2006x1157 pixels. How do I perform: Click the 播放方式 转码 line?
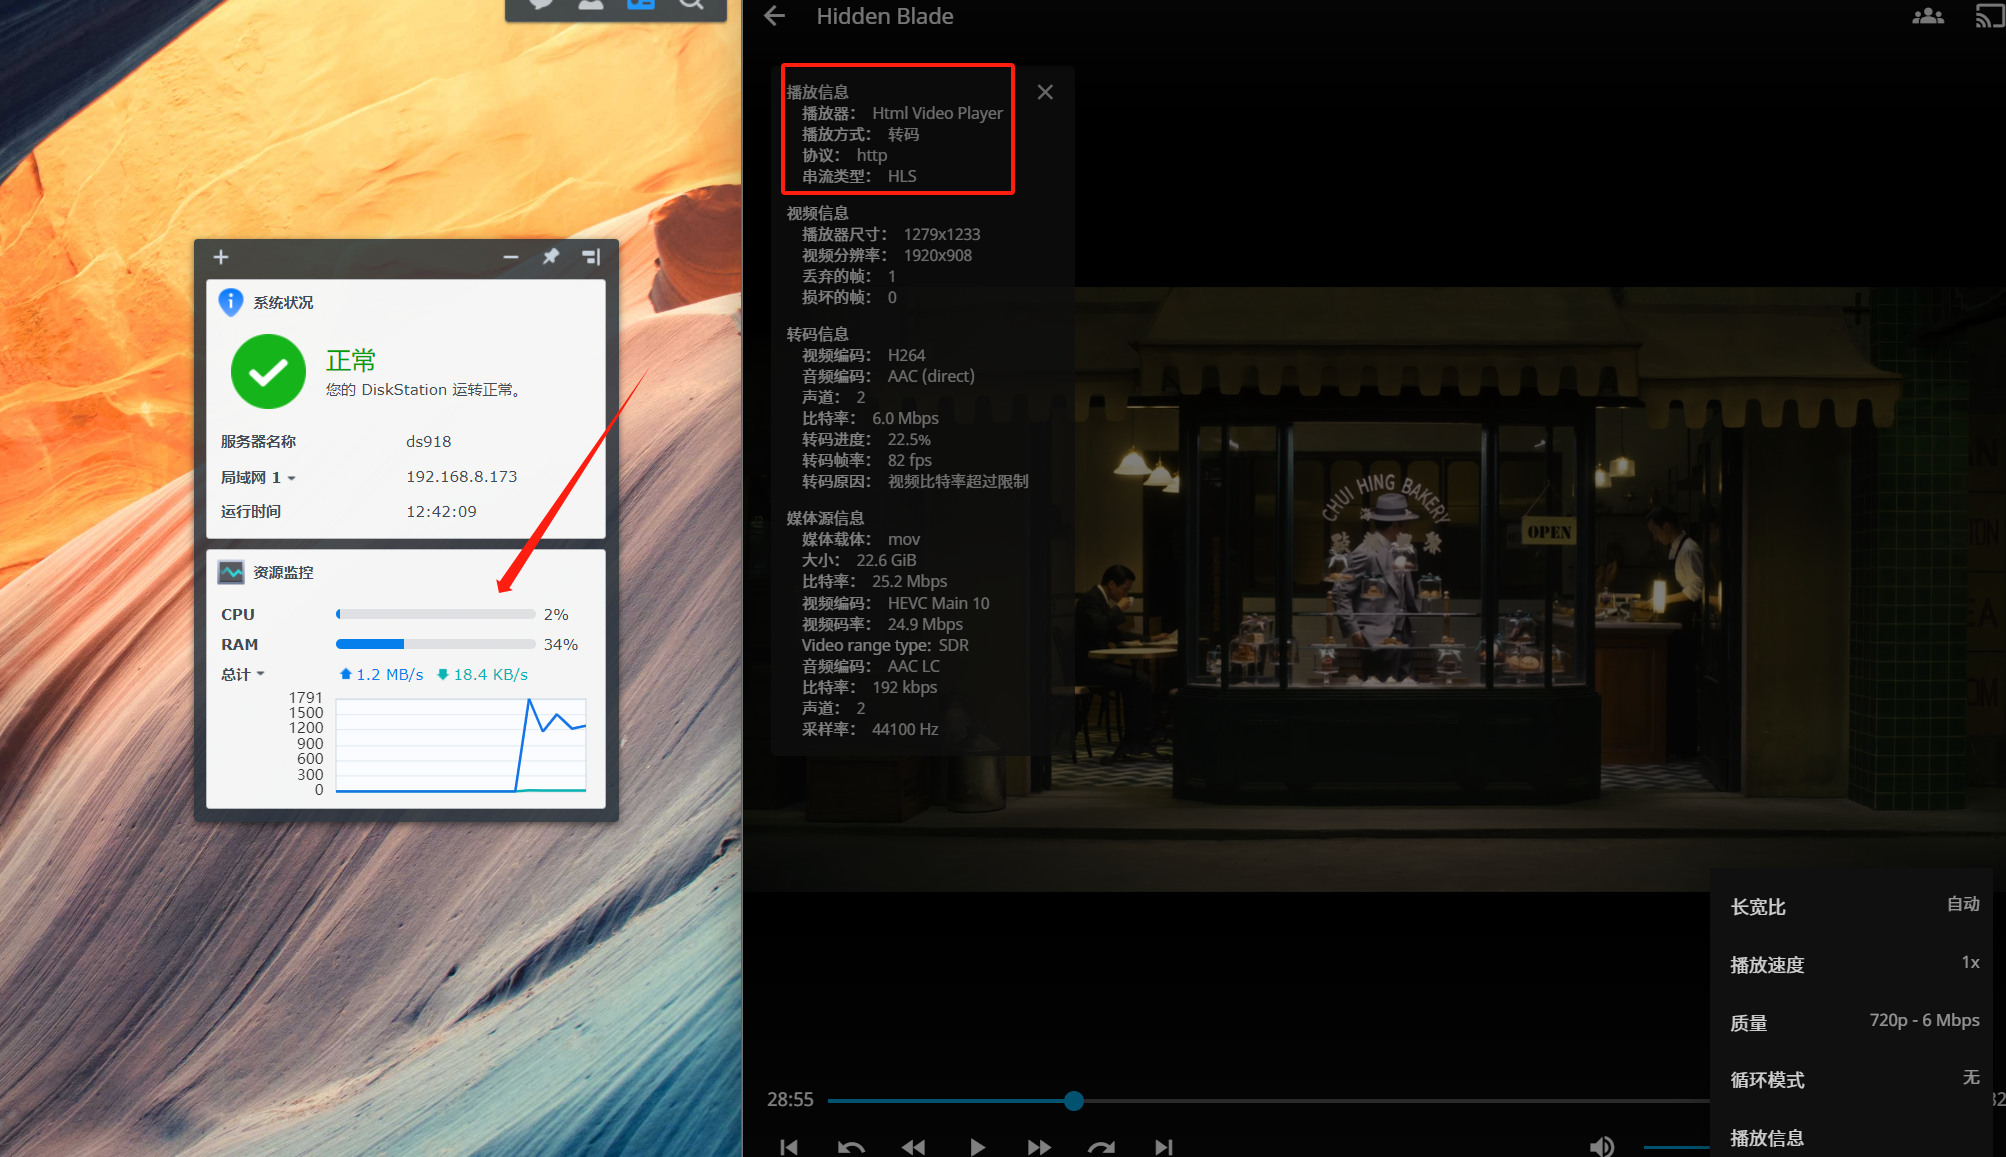tap(860, 134)
